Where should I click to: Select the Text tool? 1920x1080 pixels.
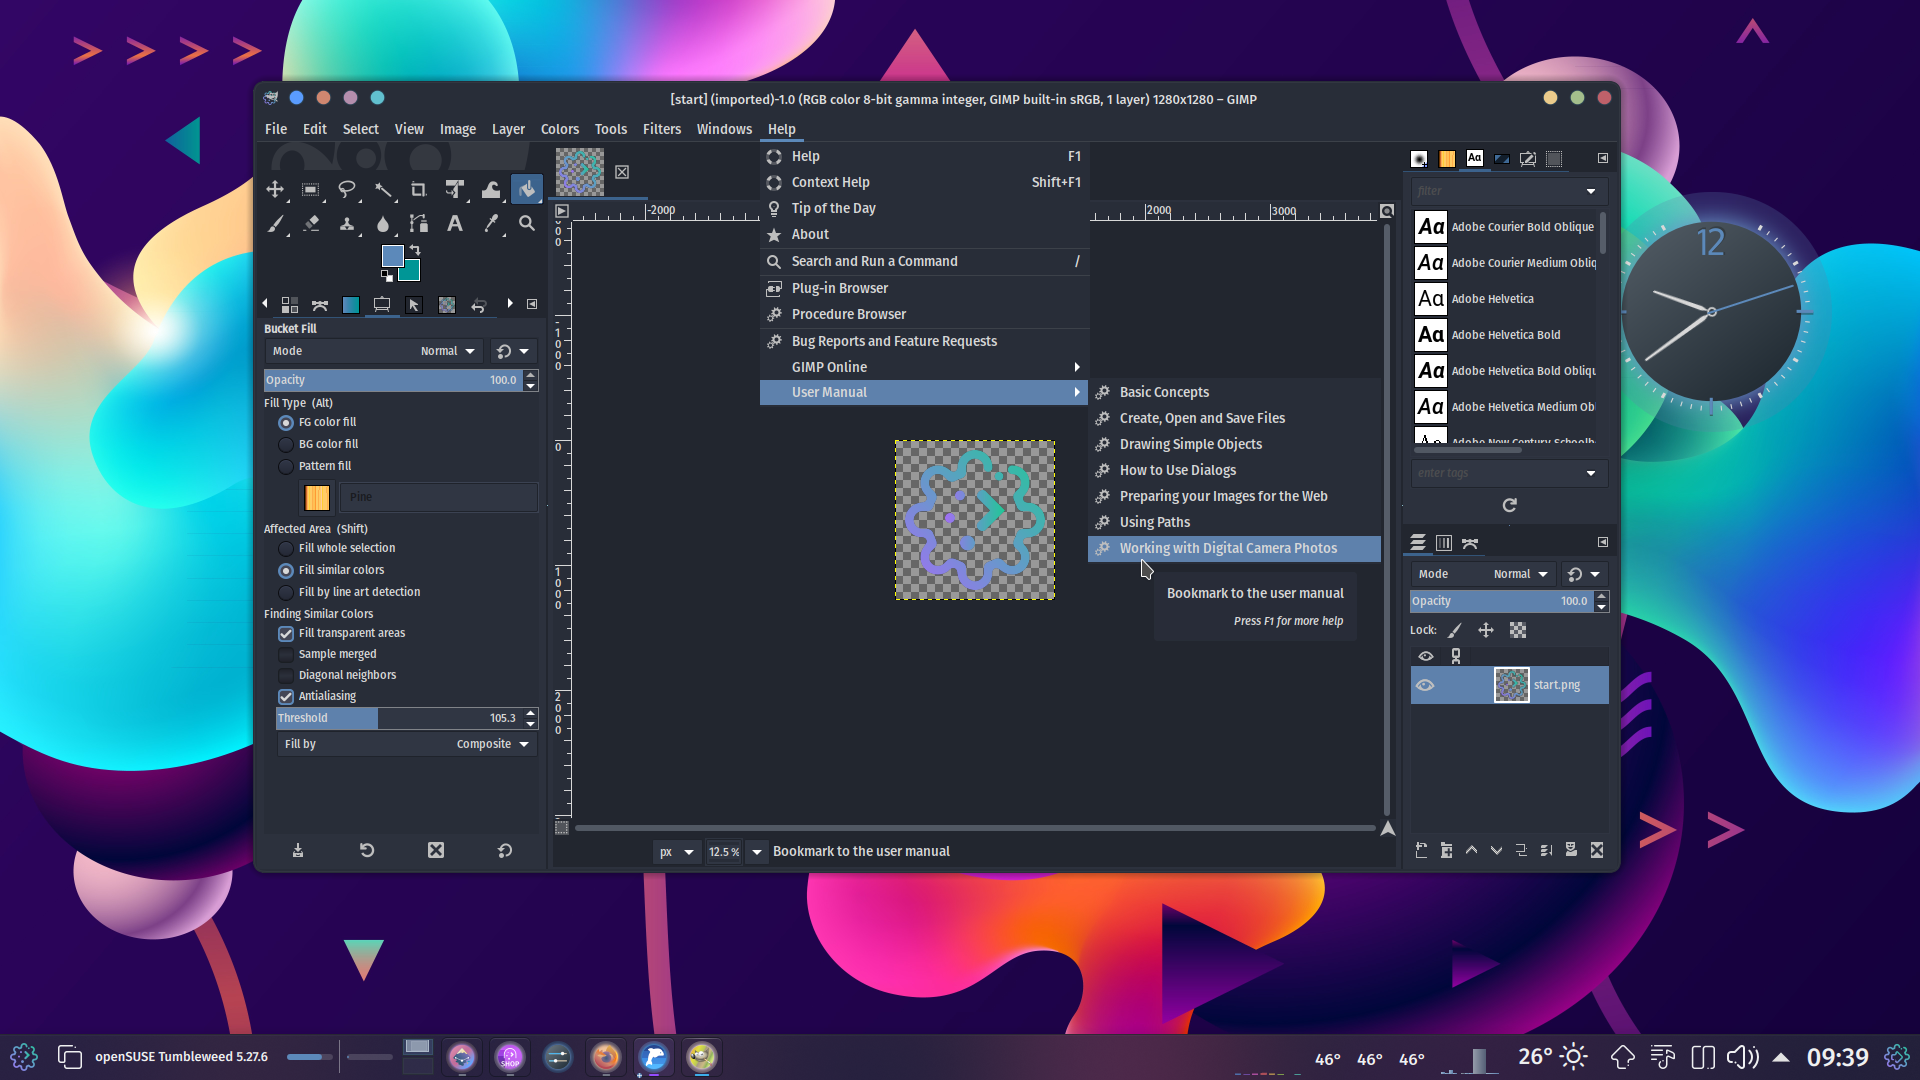(455, 223)
